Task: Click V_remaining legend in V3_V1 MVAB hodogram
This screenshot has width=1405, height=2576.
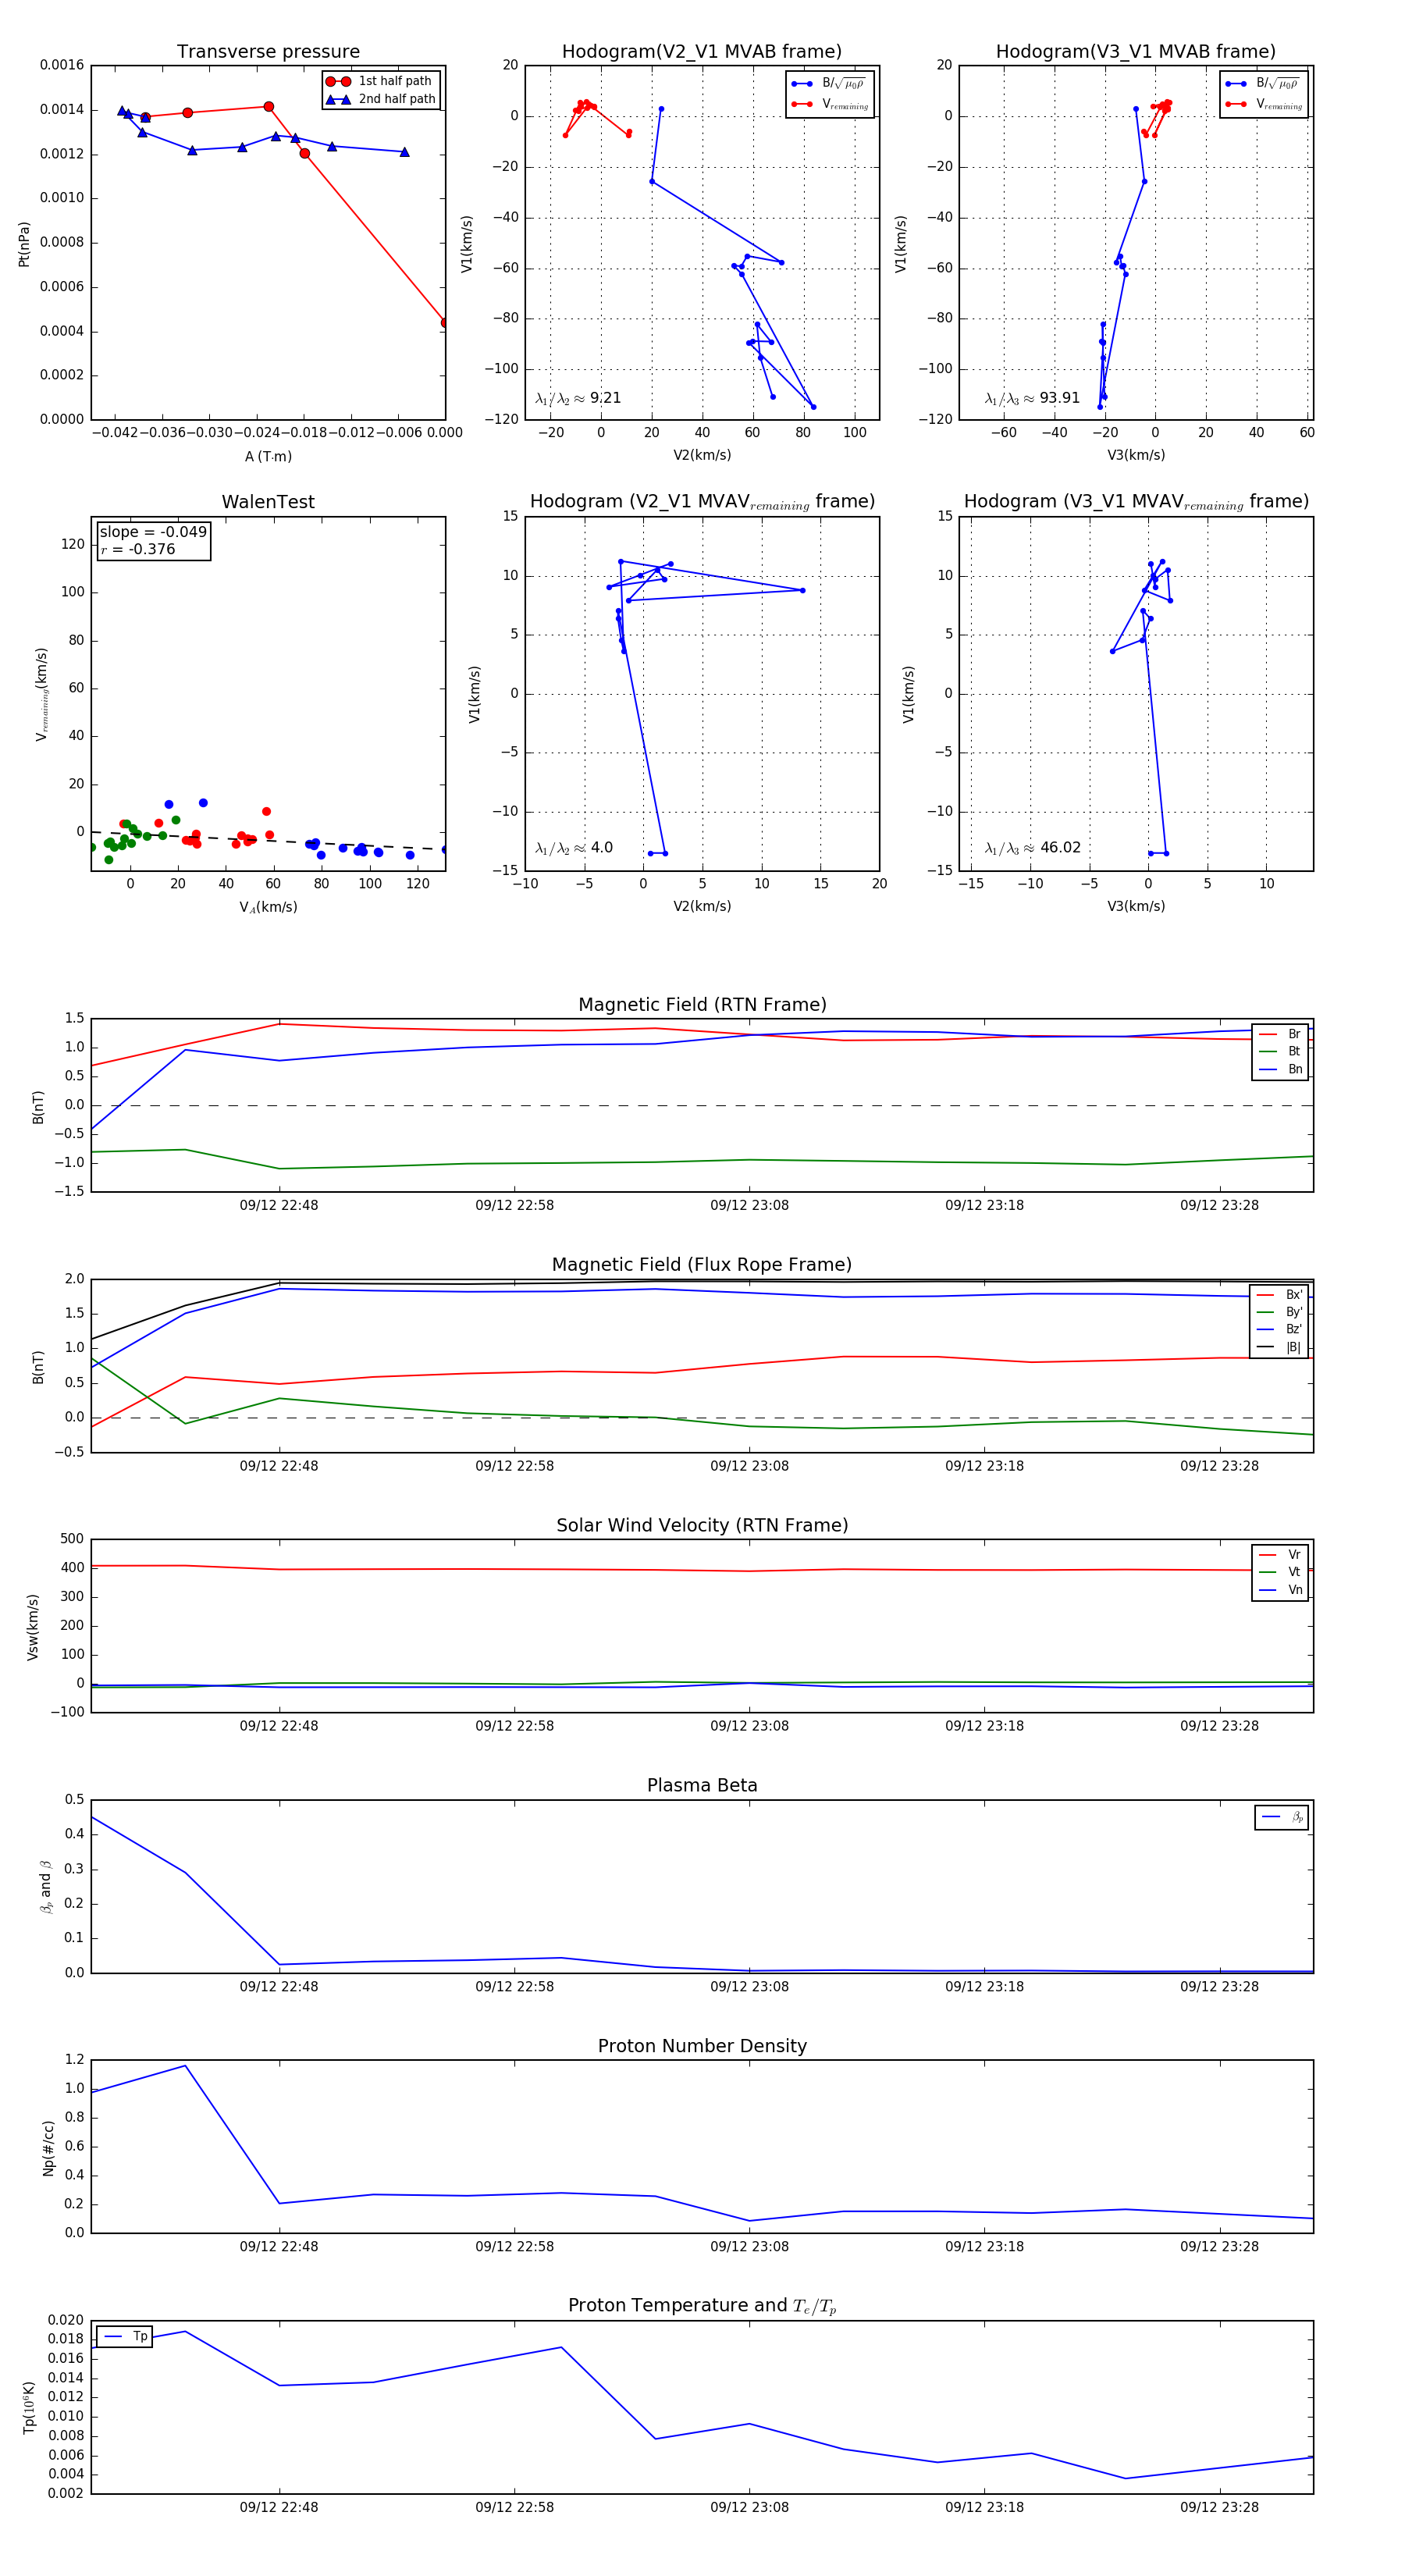Action: click(x=1264, y=104)
